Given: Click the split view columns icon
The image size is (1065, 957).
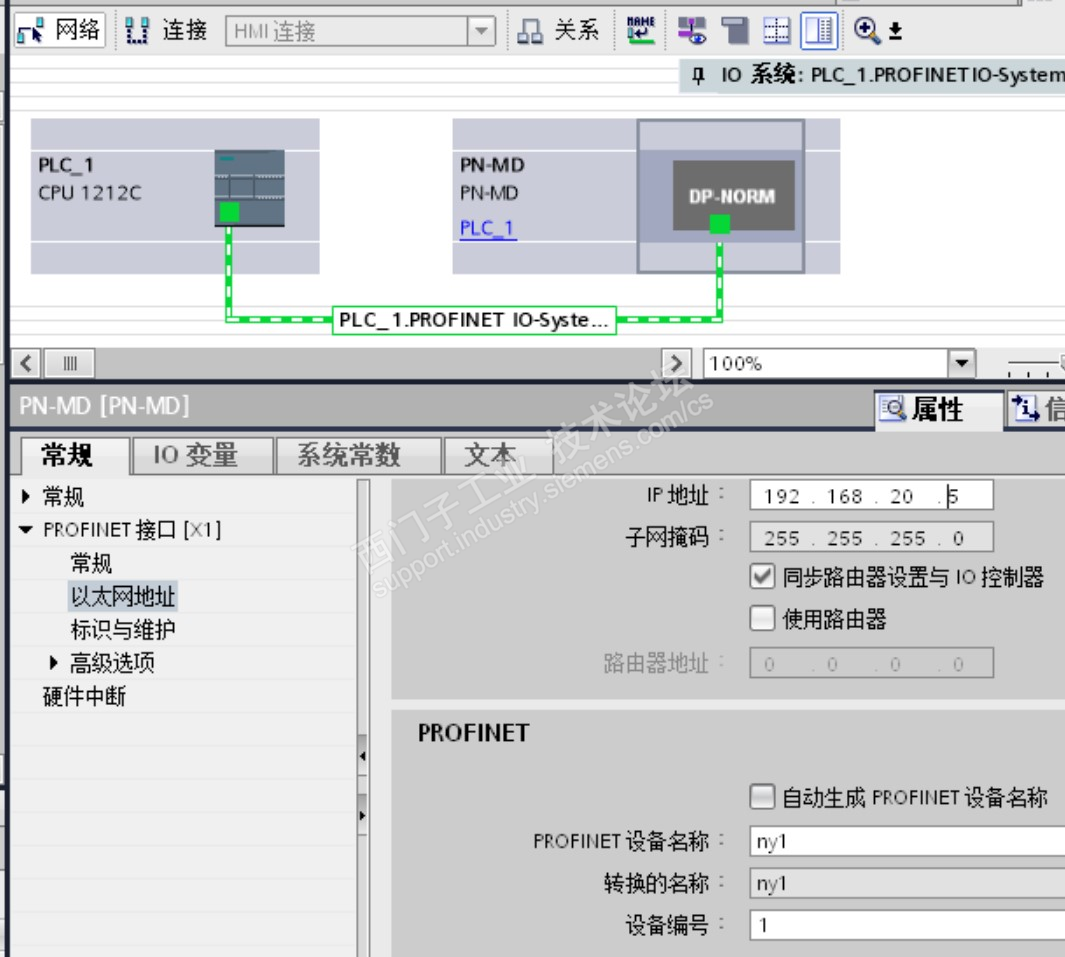Looking at the screenshot, I should [818, 31].
